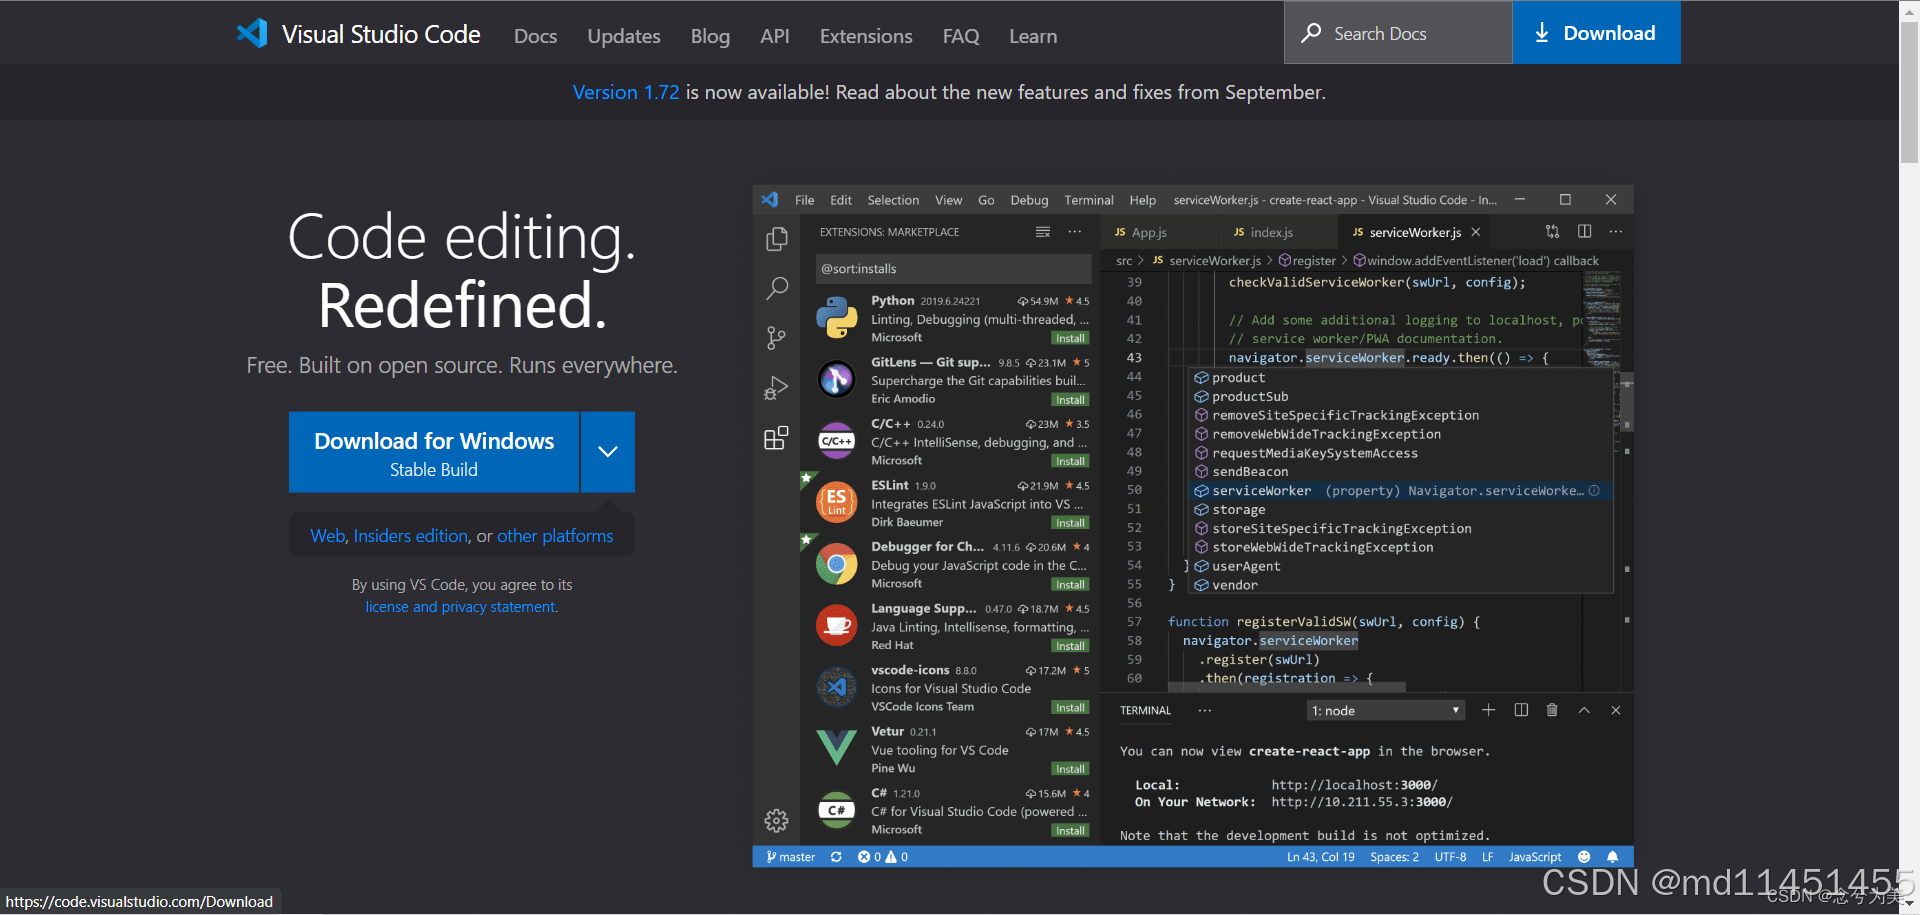Open the terminal panel ellipsis menu
1920x915 pixels.
[1205, 711]
